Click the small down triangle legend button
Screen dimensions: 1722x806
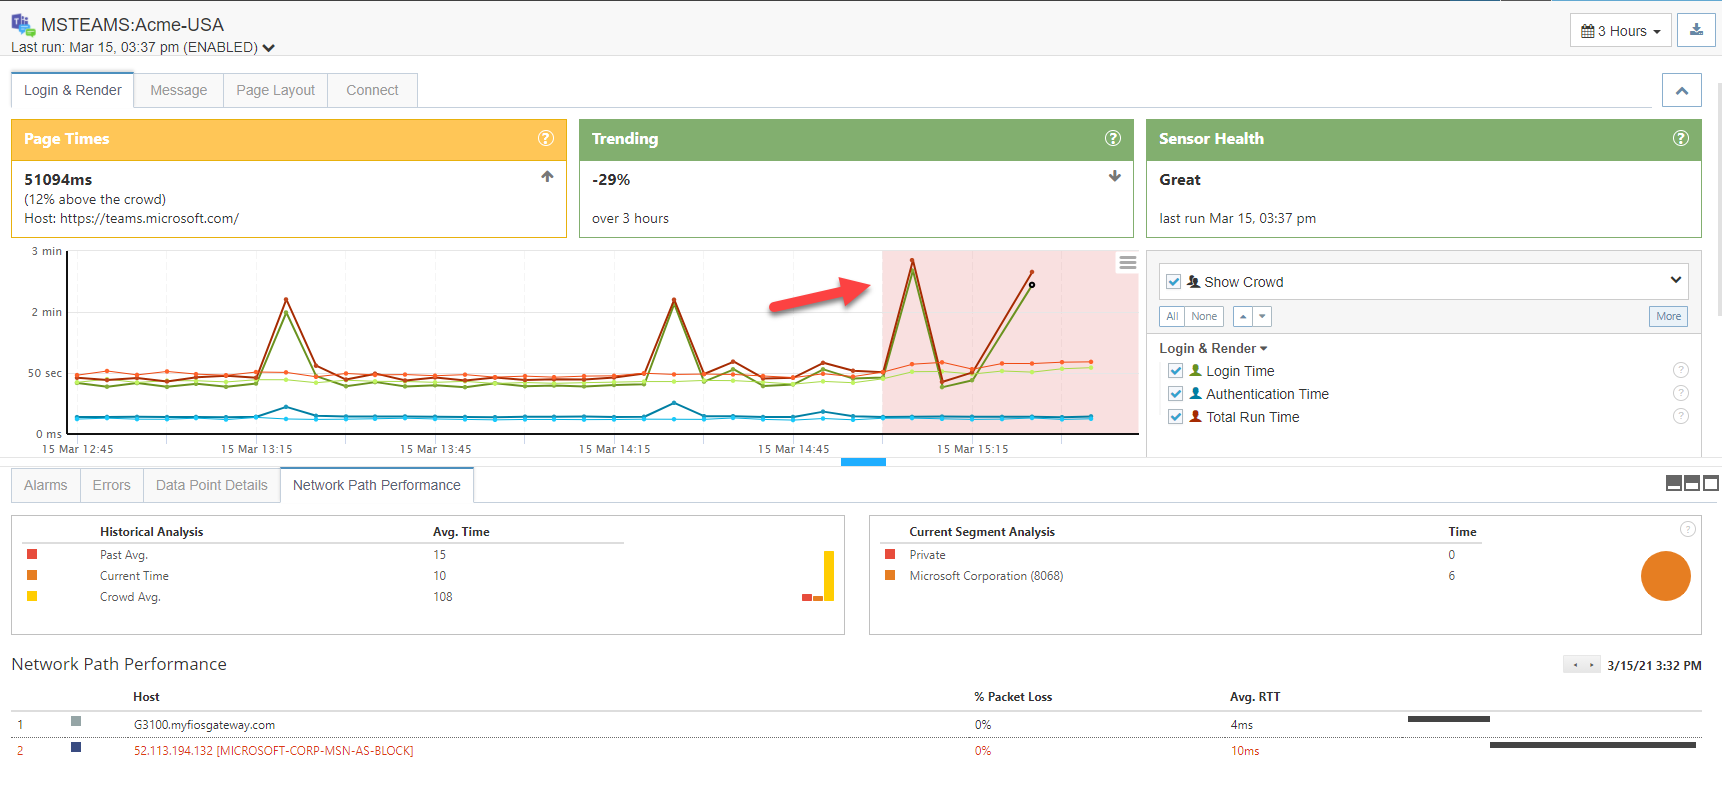point(1262,316)
